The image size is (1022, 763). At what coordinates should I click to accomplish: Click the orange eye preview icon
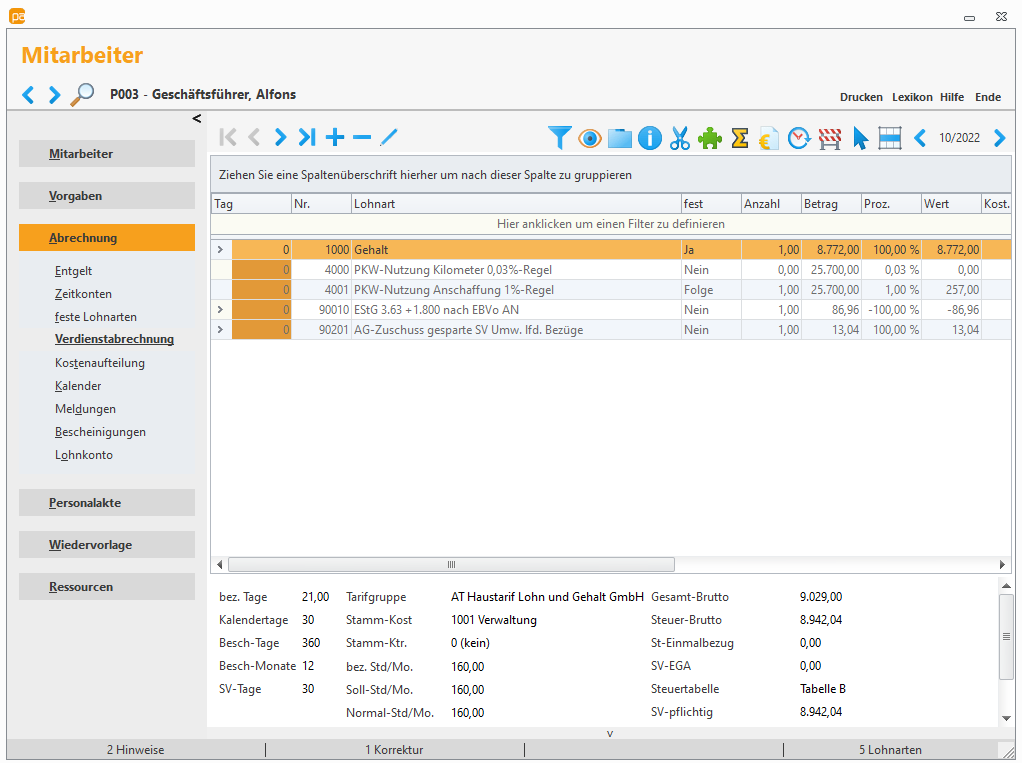tap(590, 138)
